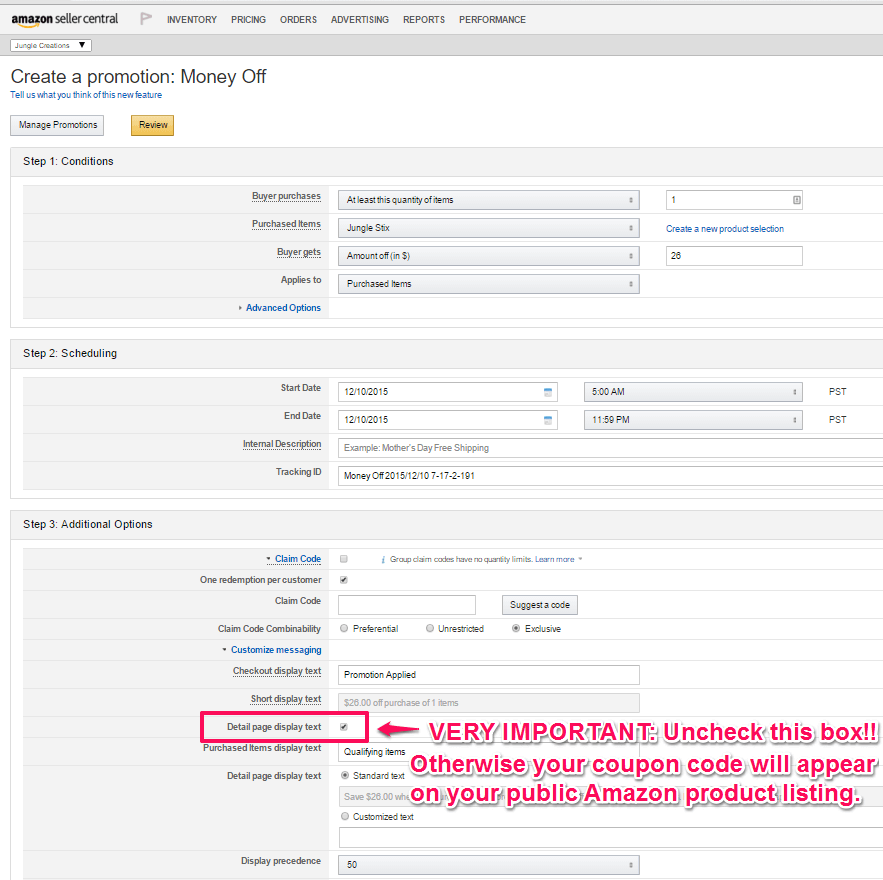Click the stepper icon in quantity field
This screenshot has height=880, width=883.
[796, 200]
